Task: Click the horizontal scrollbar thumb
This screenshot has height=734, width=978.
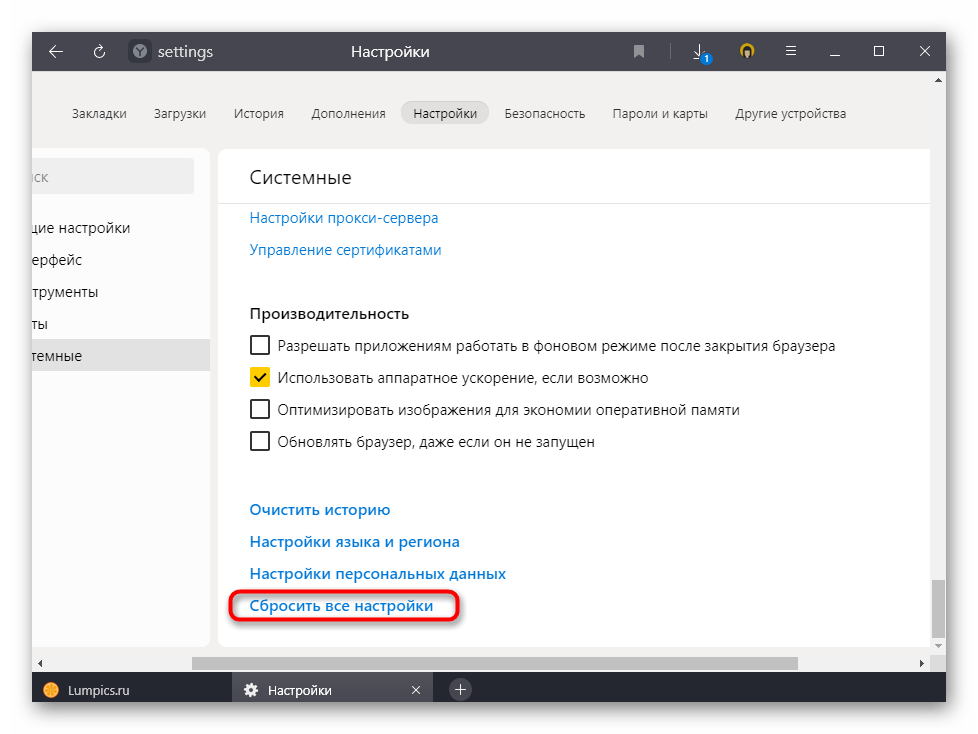Action: (x=495, y=663)
